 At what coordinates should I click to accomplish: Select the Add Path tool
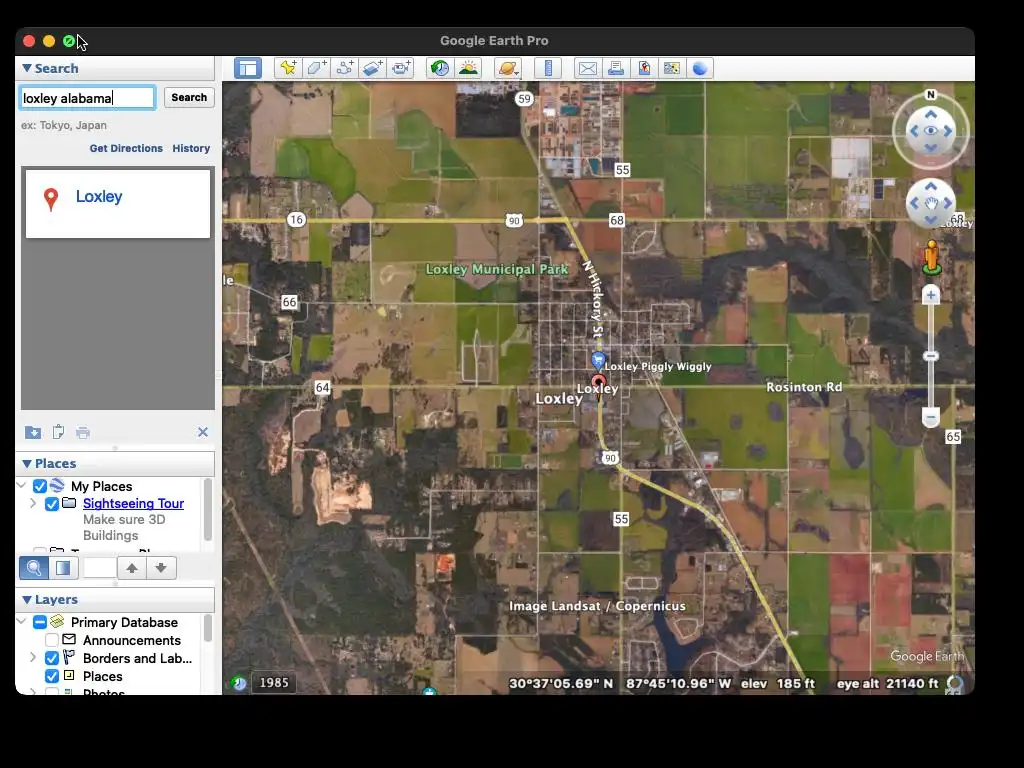[x=344, y=68]
